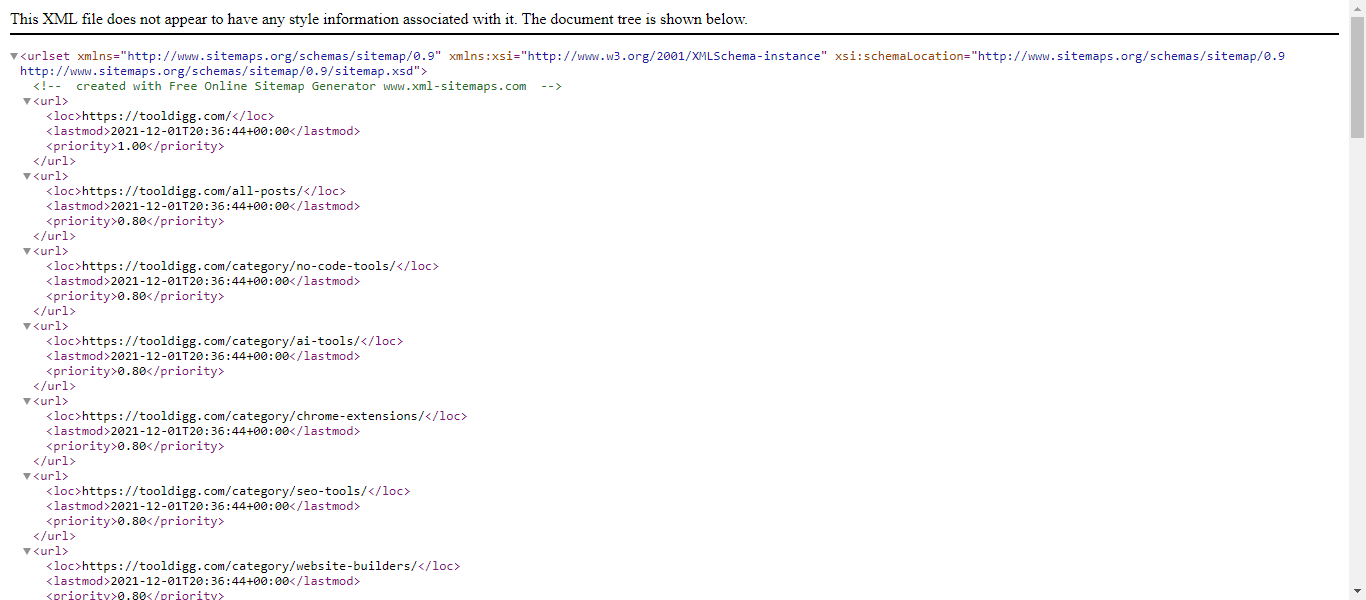
Task: Click the vertical scrollbar thumb
Action: (x=1357, y=77)
